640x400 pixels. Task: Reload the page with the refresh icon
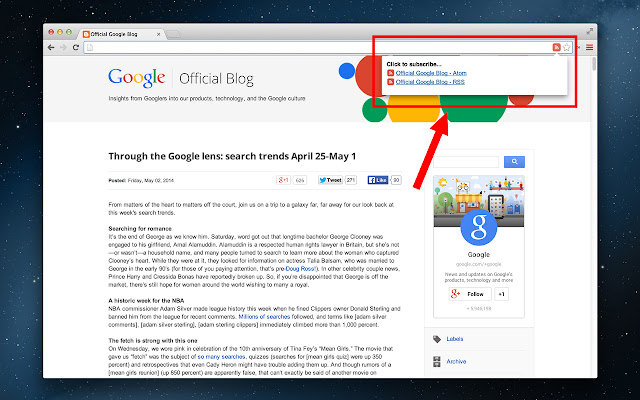76,47
